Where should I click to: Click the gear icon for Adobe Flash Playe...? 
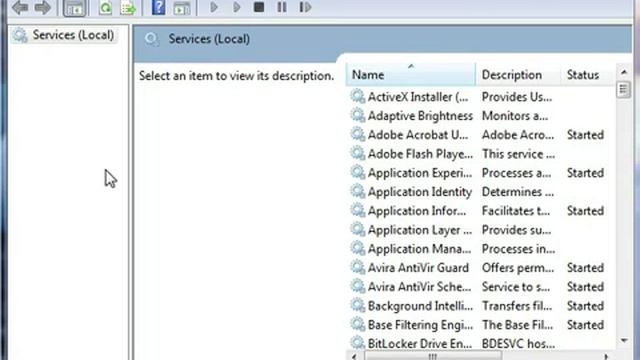point(358,153)
